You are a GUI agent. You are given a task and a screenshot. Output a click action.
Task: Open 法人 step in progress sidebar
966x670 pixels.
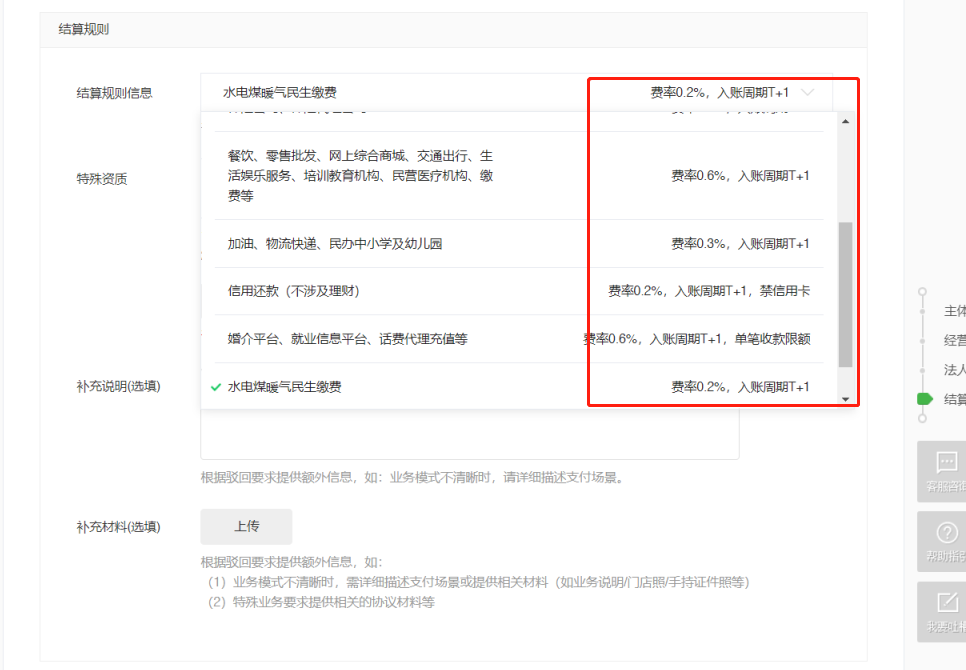[x=954, y=369]
